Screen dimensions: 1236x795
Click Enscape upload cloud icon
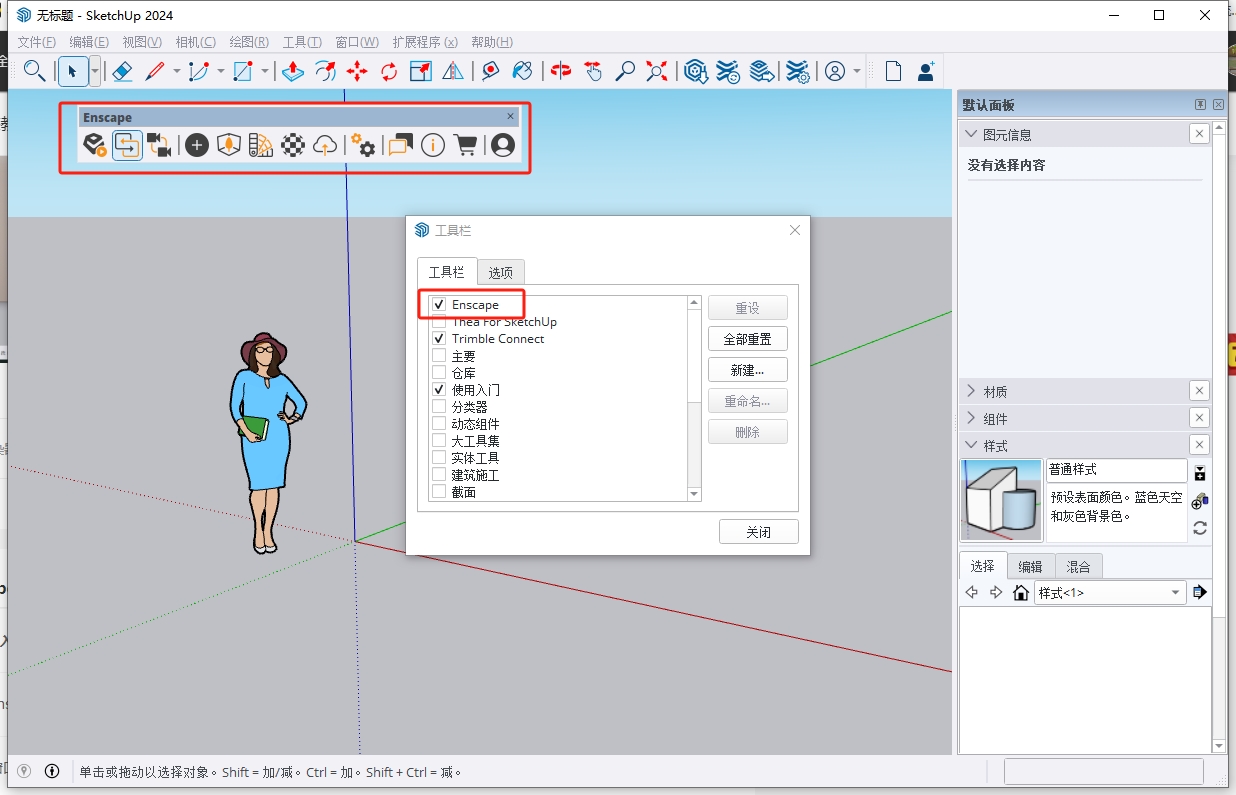[324, 145]
